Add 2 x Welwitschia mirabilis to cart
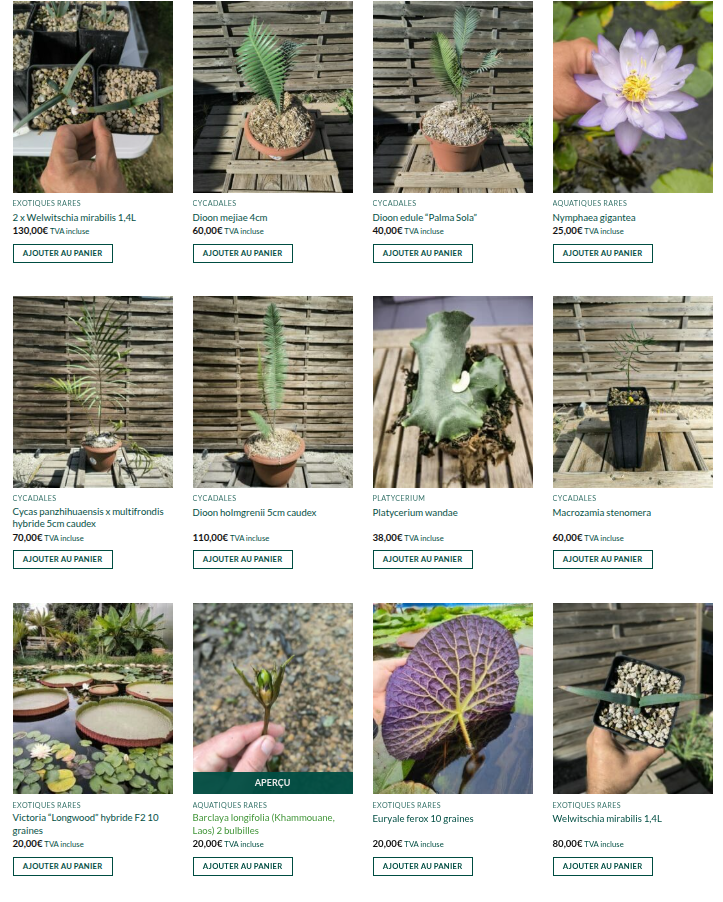Screen dimensions: 723x902 pos(63,254)
